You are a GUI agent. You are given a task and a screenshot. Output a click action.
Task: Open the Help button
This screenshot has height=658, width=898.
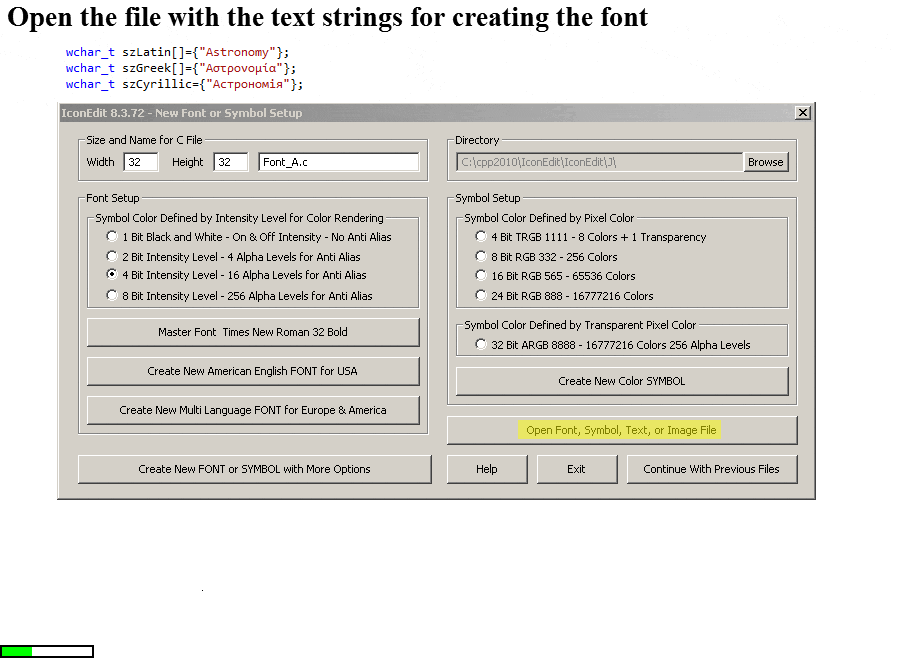click(x=487, y=469)
